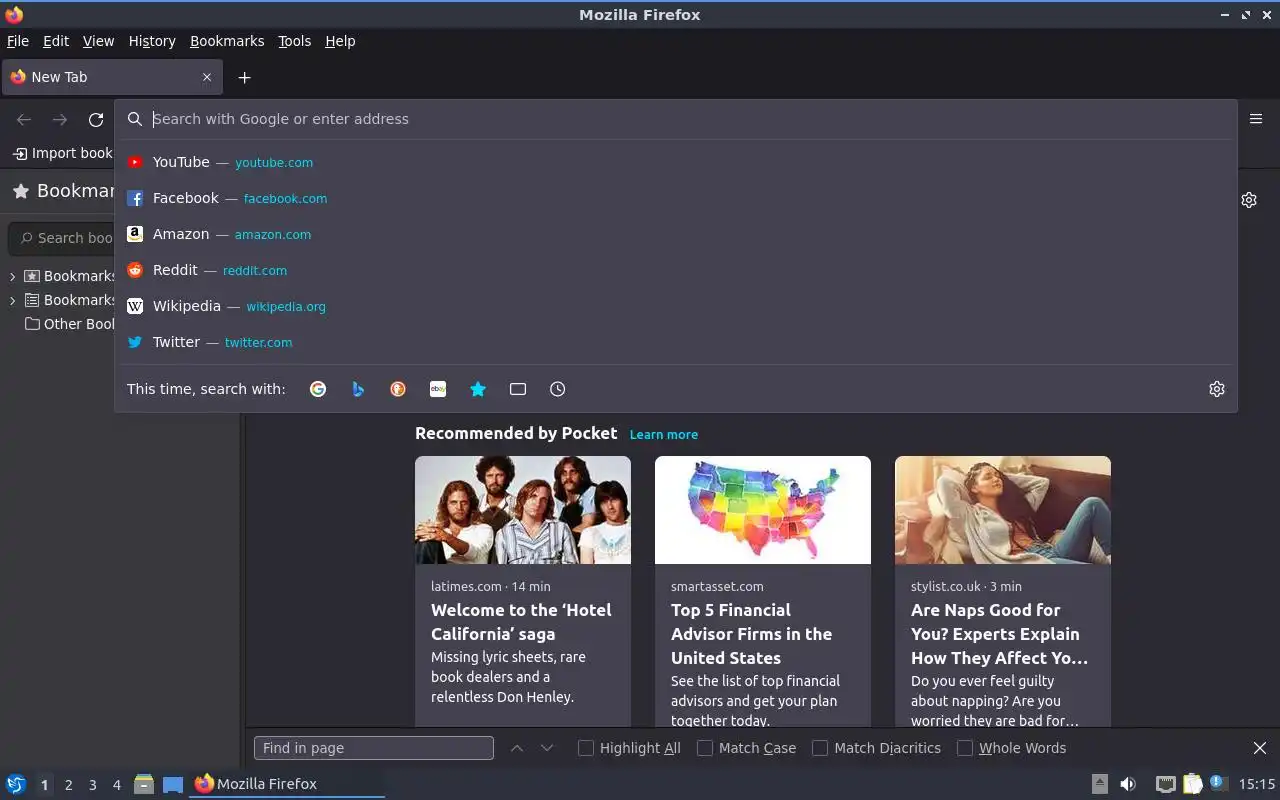Click the volume speaker tray icon
This screenshot has height=800, width=1280.
(1128, 784)
